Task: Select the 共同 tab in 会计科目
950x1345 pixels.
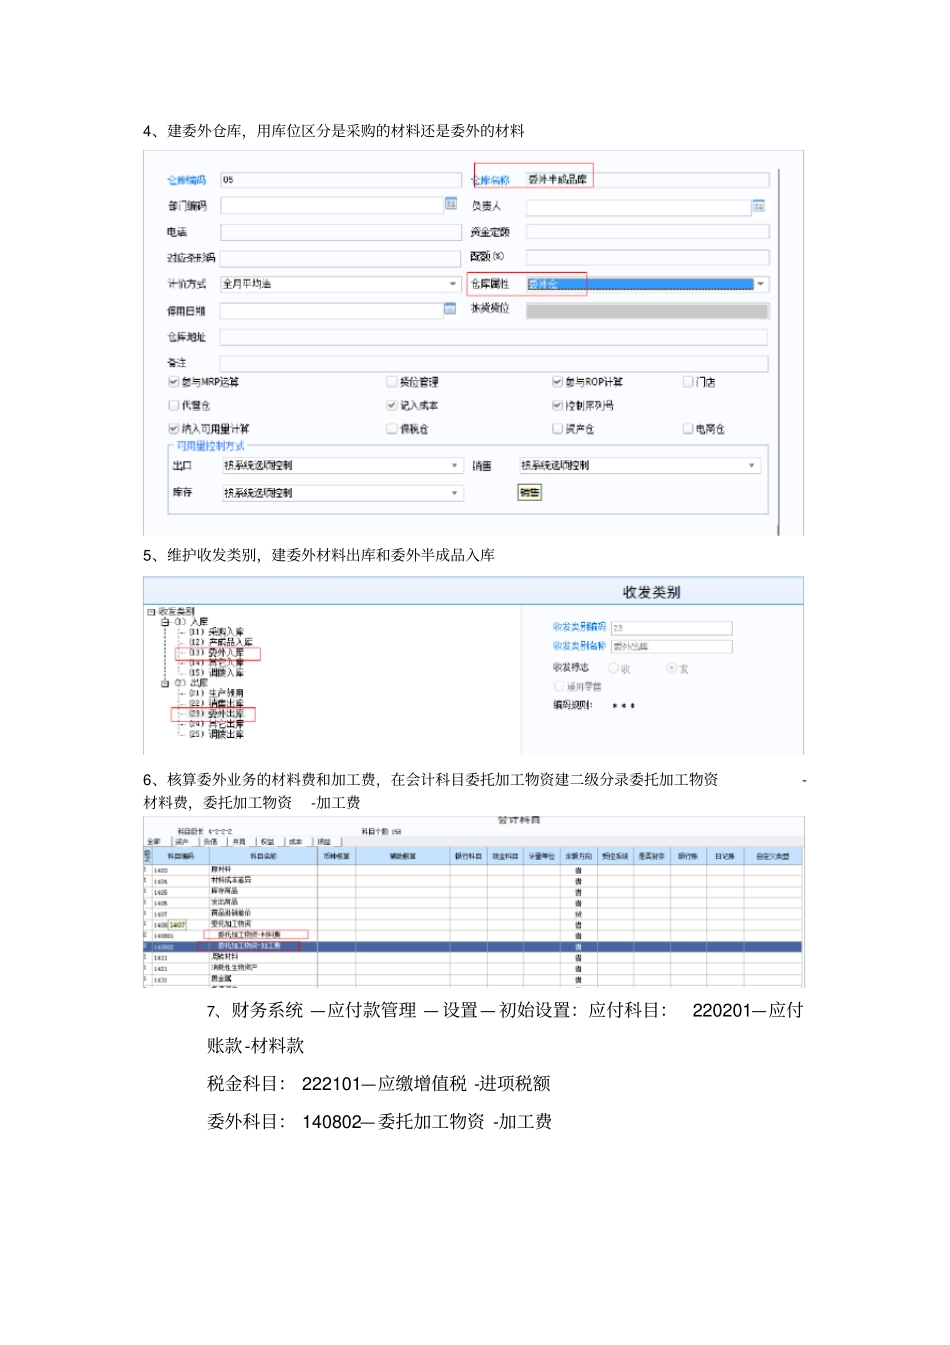Action: point(239,842)
